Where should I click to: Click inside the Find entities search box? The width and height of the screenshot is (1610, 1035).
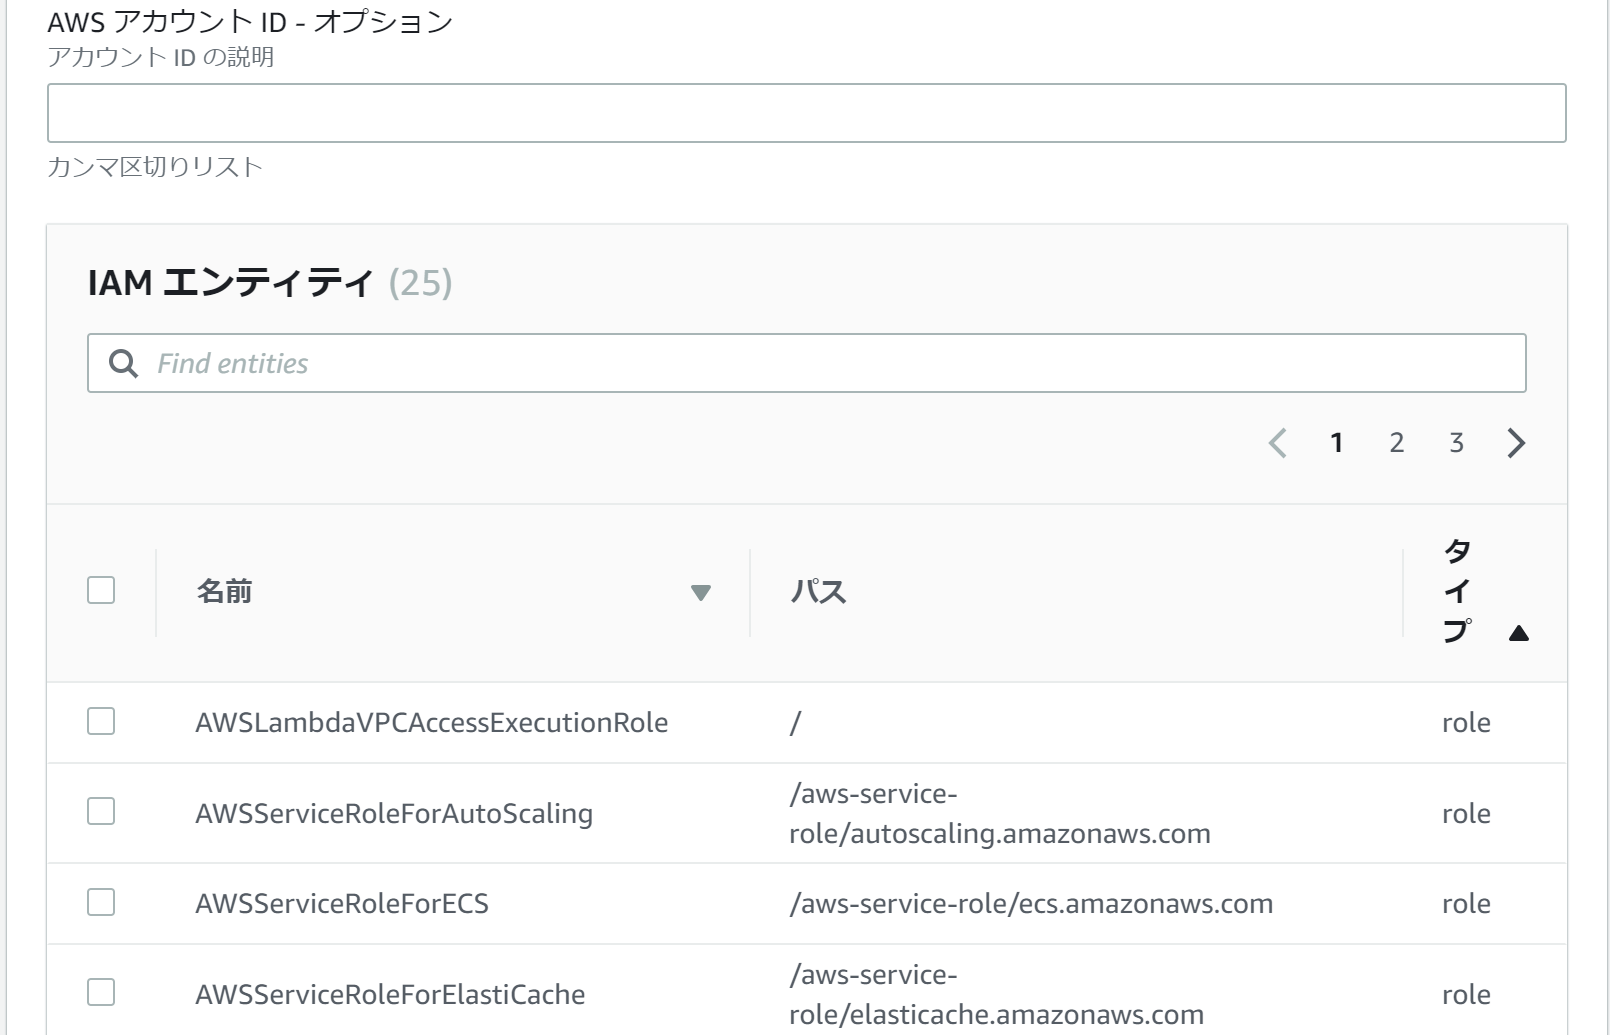[x=700, y=363]
